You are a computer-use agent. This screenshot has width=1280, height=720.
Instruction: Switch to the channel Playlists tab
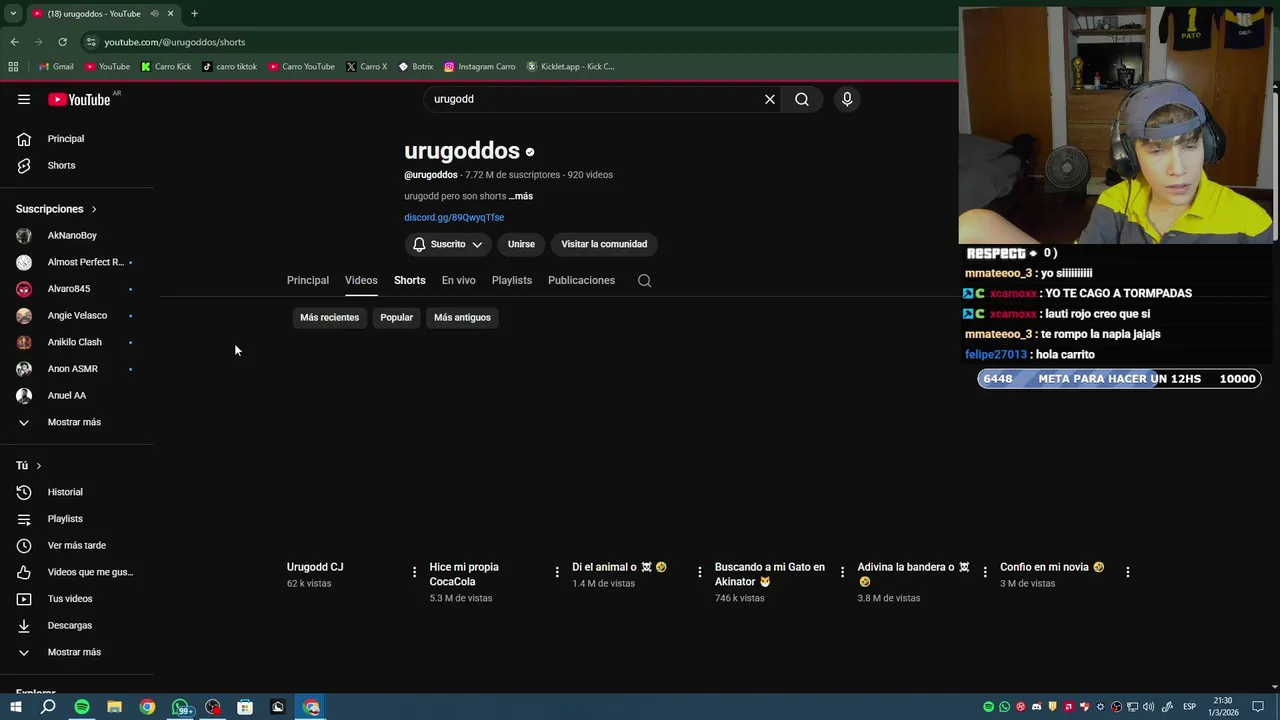tap(512, 280)
